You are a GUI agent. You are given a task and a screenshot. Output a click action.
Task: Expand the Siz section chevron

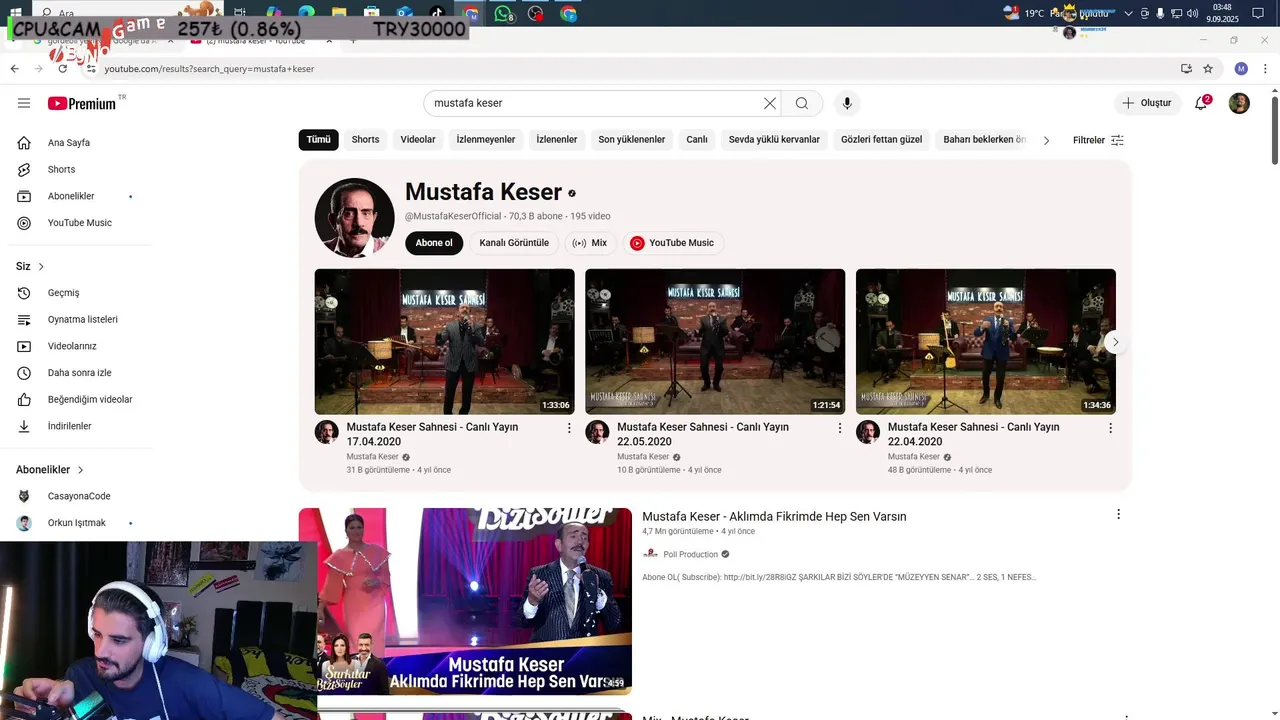point(41,267)
